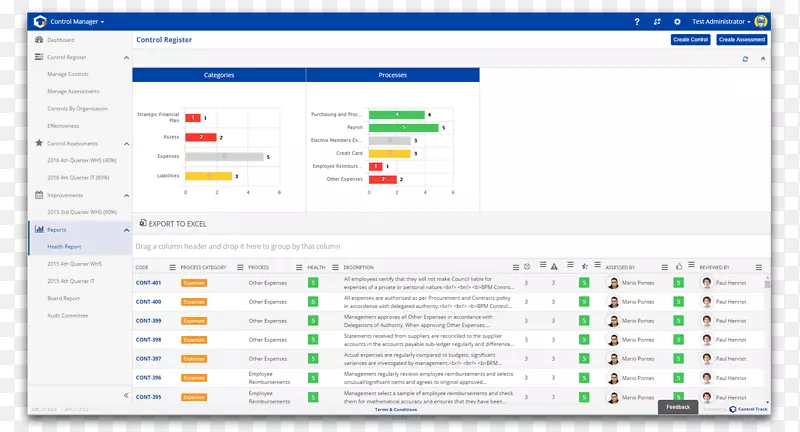800x432 pixels.
Task: Sort by the globe icon column header
Action: pos(527,267)
